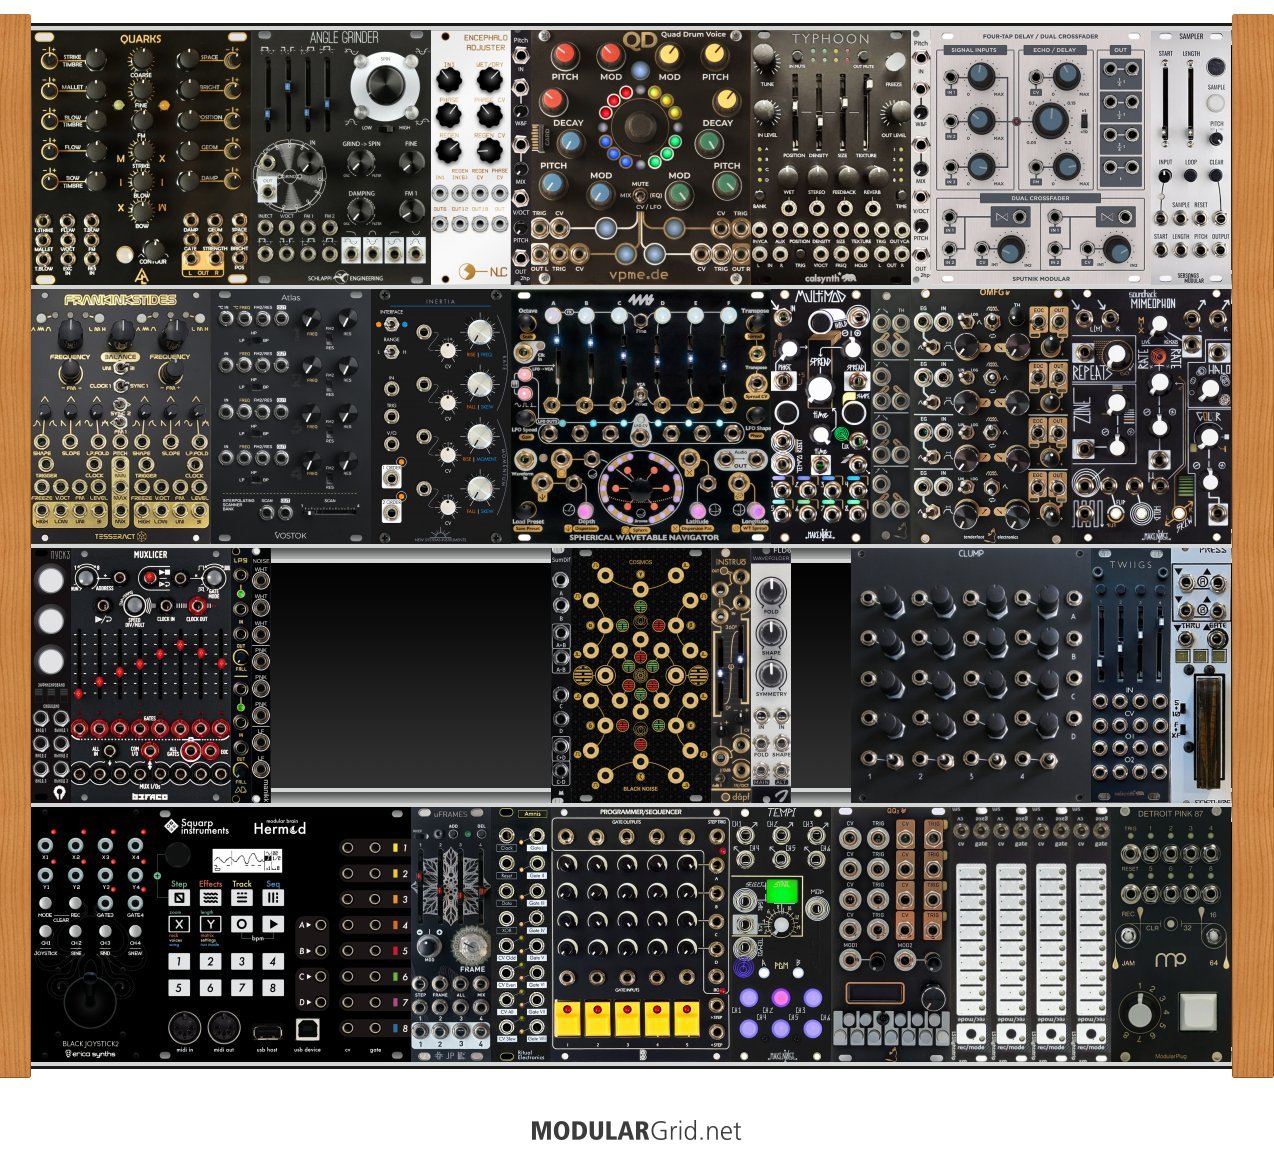Click the Quarks COARSE knob
Viewport: 1274px width, 1152px height.
(x=142, y=60)
